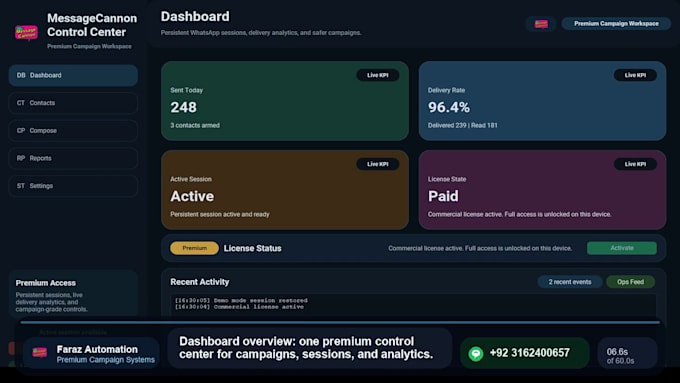
Task: Click the blue video progress bar
Action: pos(340,323)
